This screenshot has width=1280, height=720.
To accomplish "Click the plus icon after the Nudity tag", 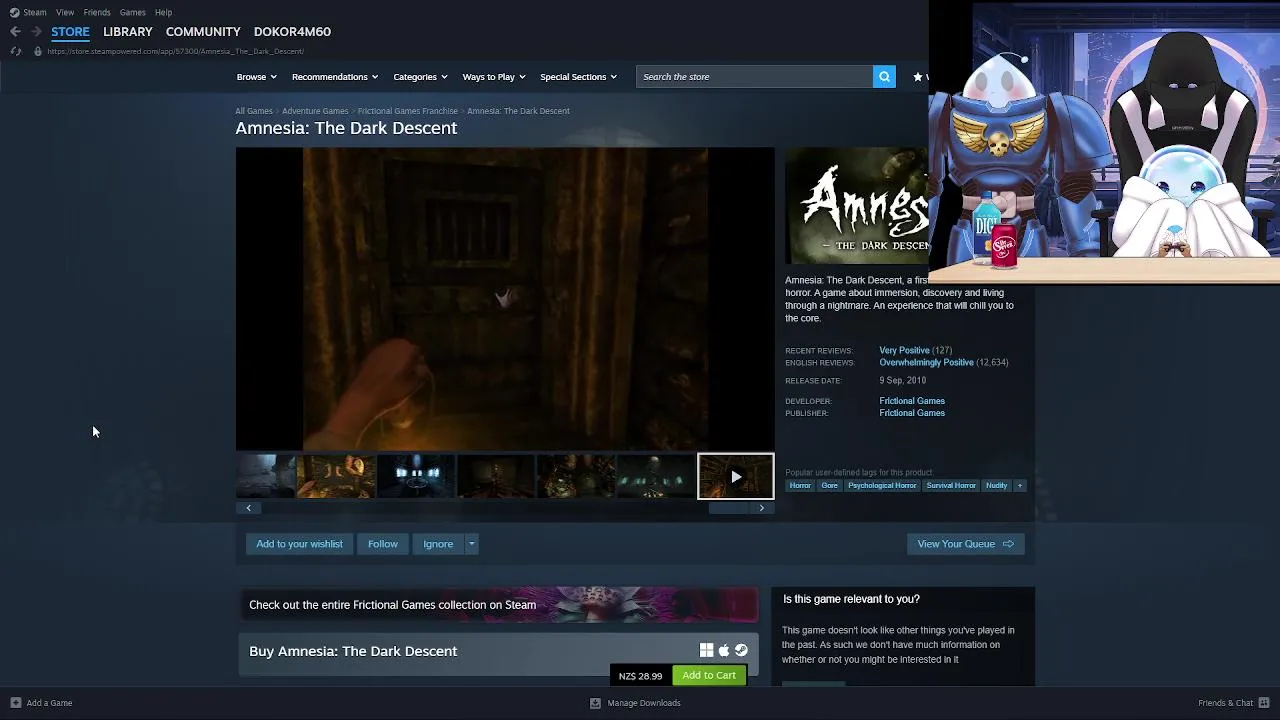I will [1019, 486].
